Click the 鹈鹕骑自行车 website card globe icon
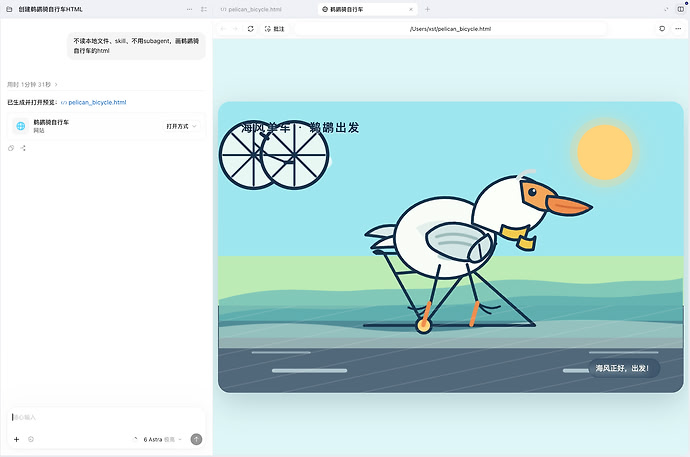The image size is (690, 457). (x=21, y=126)
